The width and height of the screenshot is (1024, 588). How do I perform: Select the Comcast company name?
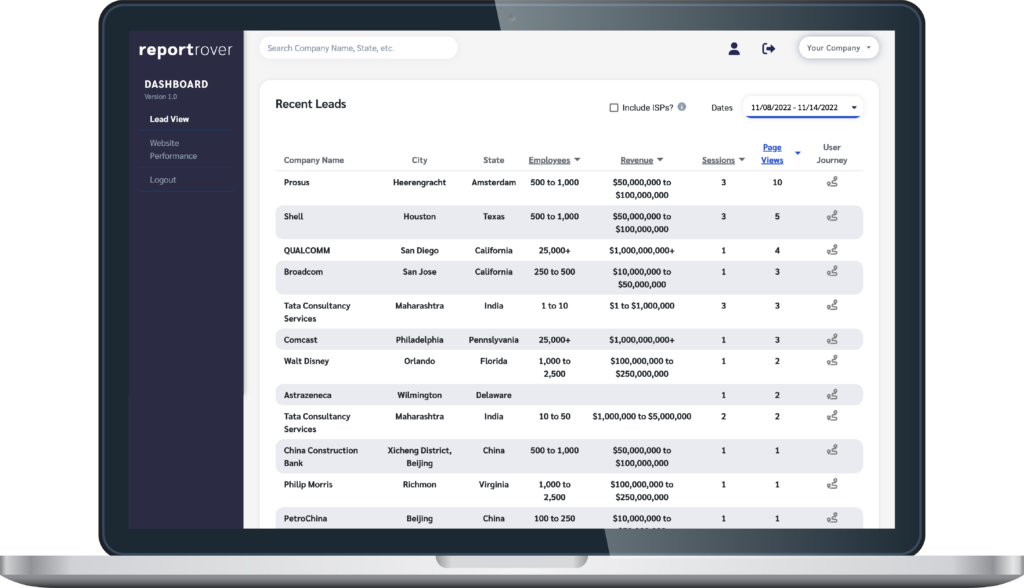(x=300, y=340)
